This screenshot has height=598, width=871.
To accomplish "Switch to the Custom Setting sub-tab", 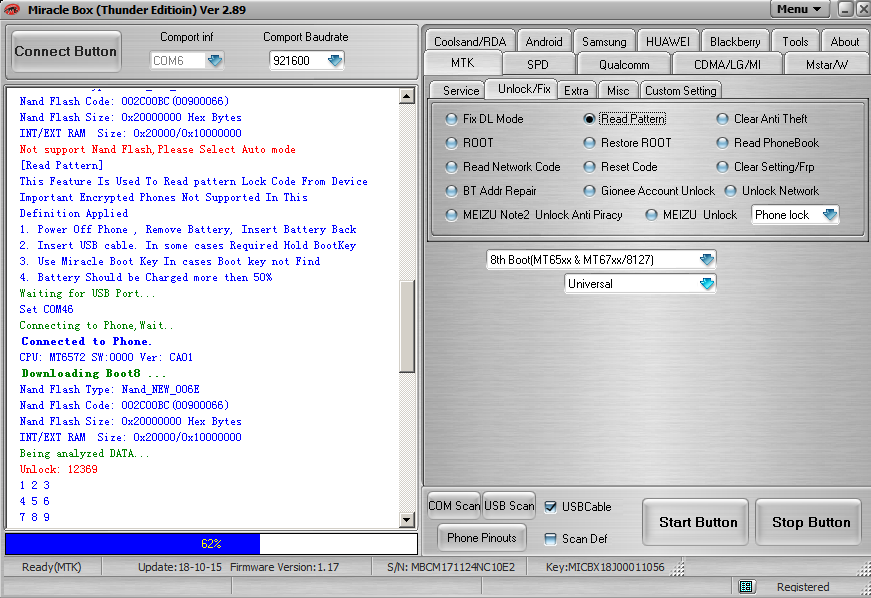I will coord(680,91).
